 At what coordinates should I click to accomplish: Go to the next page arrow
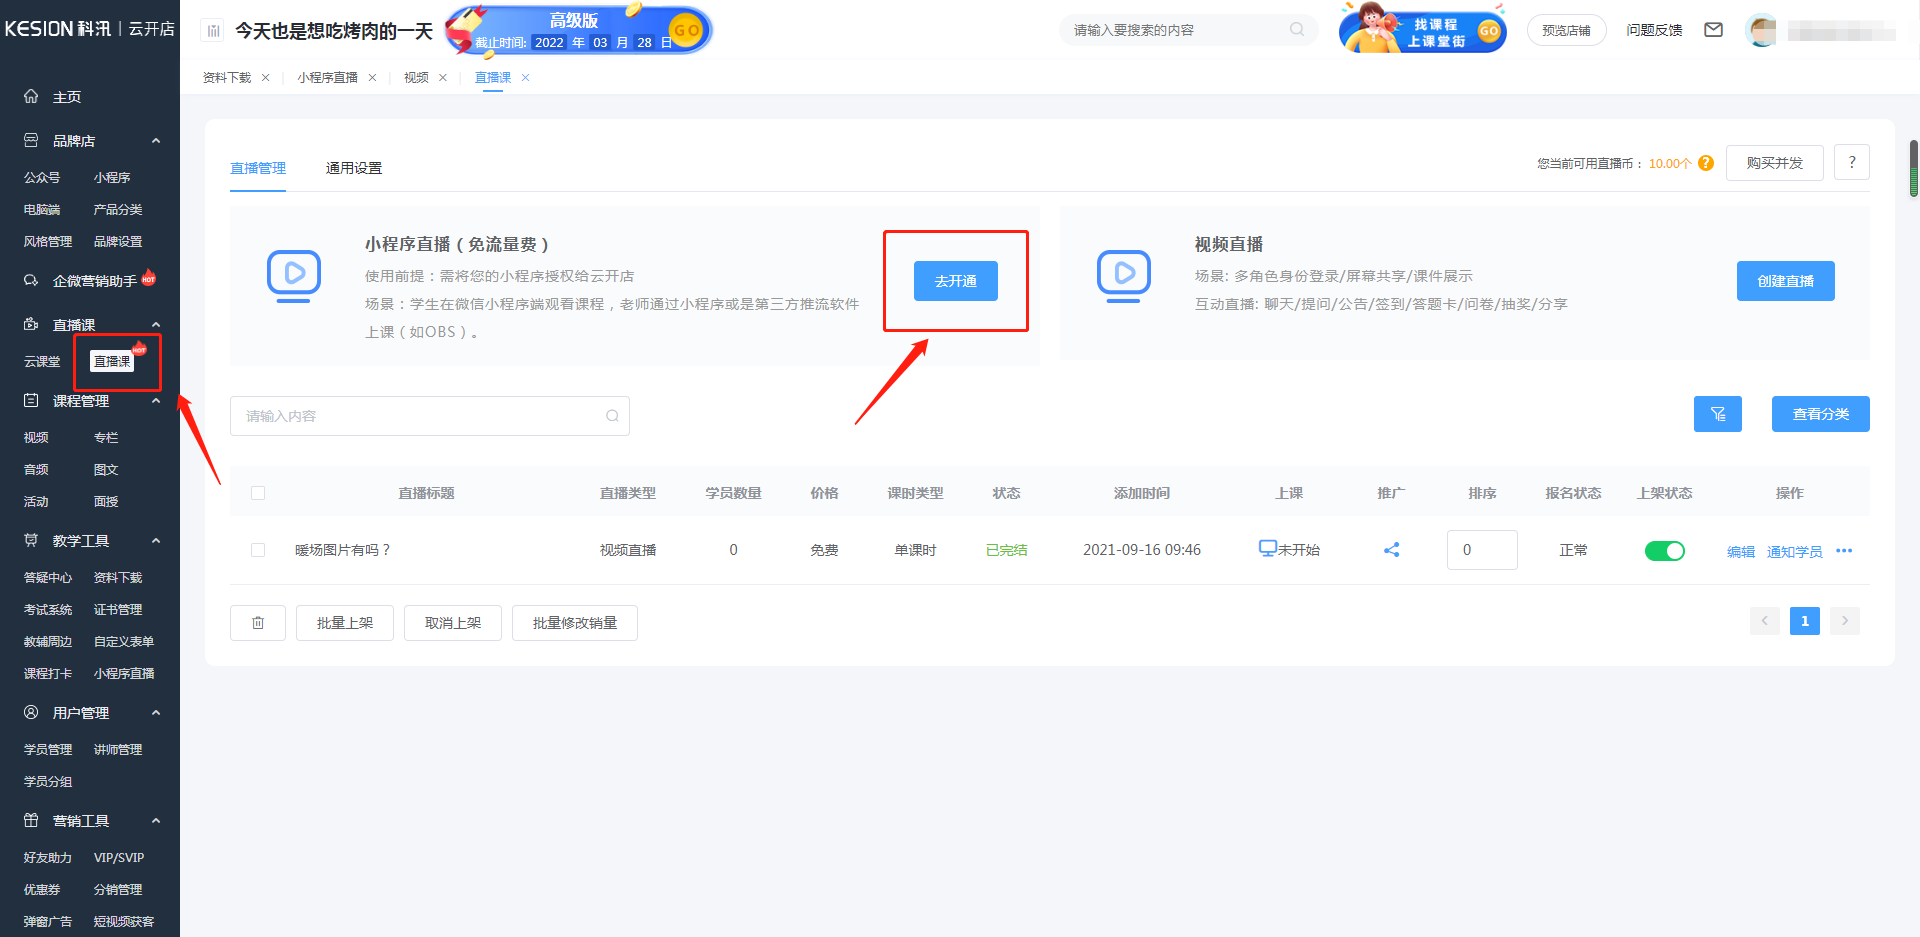(x=1845, y=621)
